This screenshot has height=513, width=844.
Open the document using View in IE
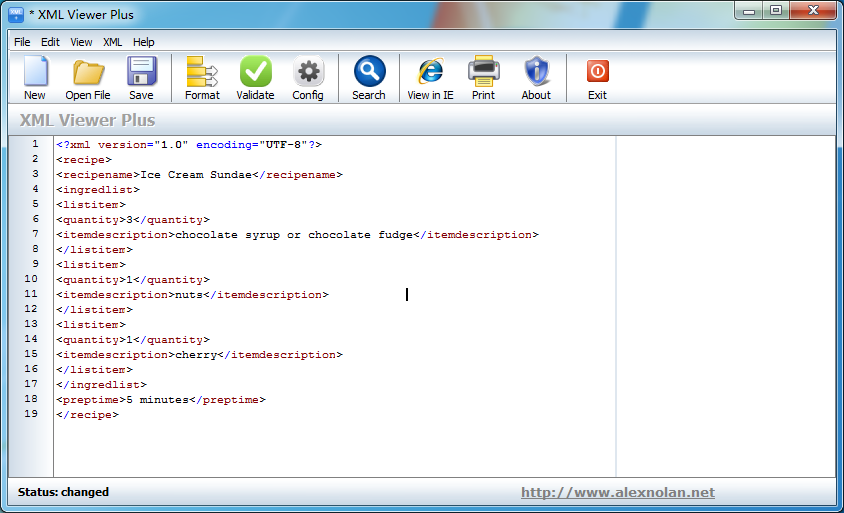tap(430, 78)
